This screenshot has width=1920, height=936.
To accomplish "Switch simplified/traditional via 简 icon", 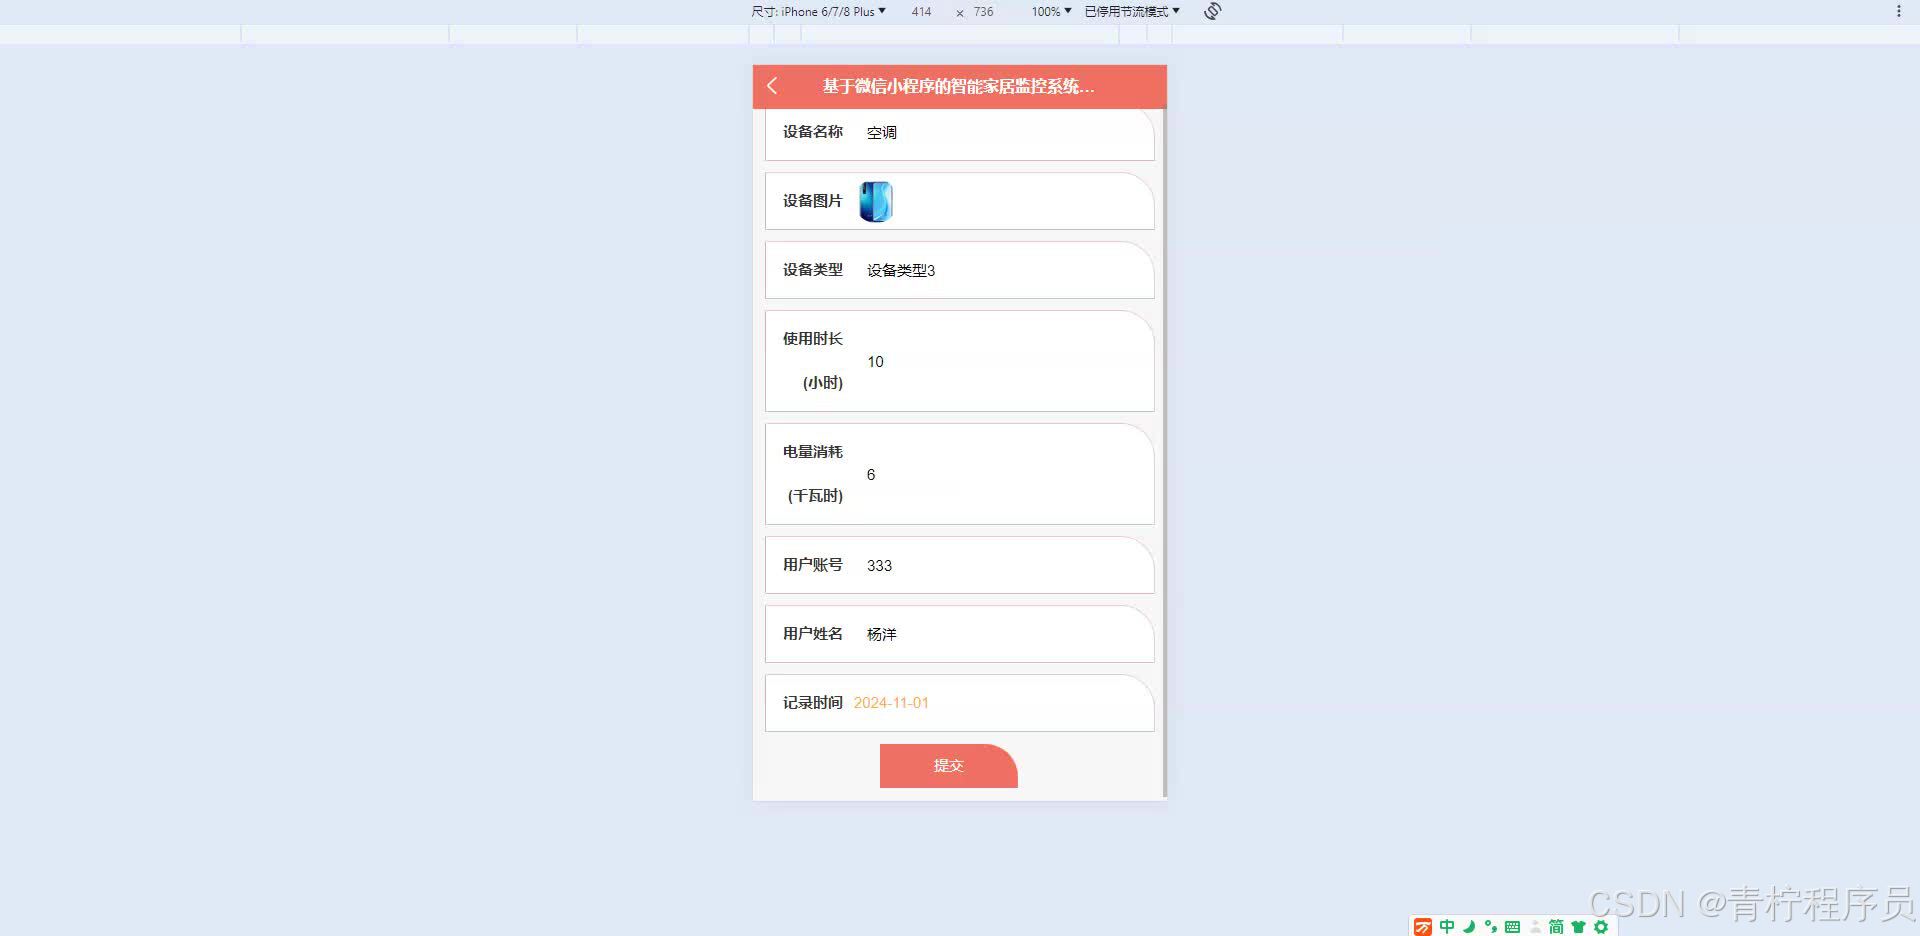I will (x=1556, y=925).
